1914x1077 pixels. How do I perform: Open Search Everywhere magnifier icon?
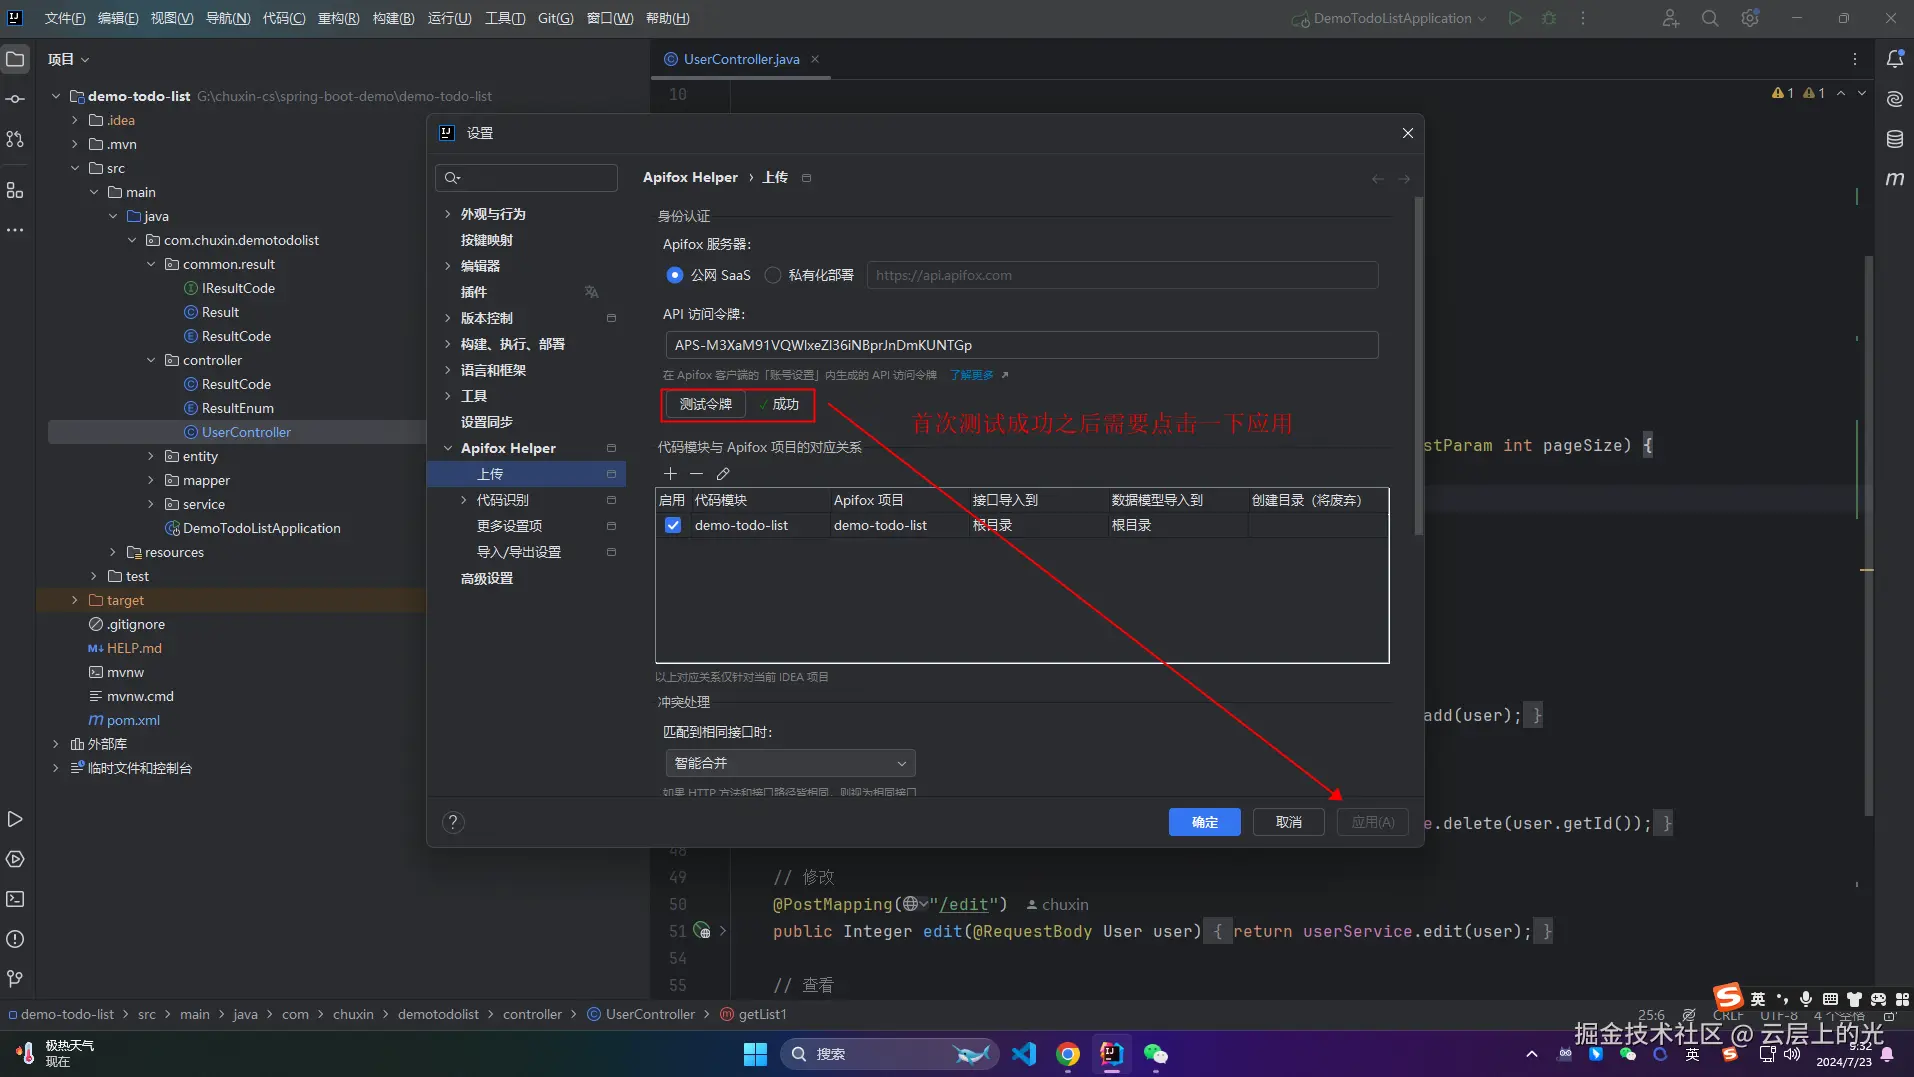(1710, 18)
